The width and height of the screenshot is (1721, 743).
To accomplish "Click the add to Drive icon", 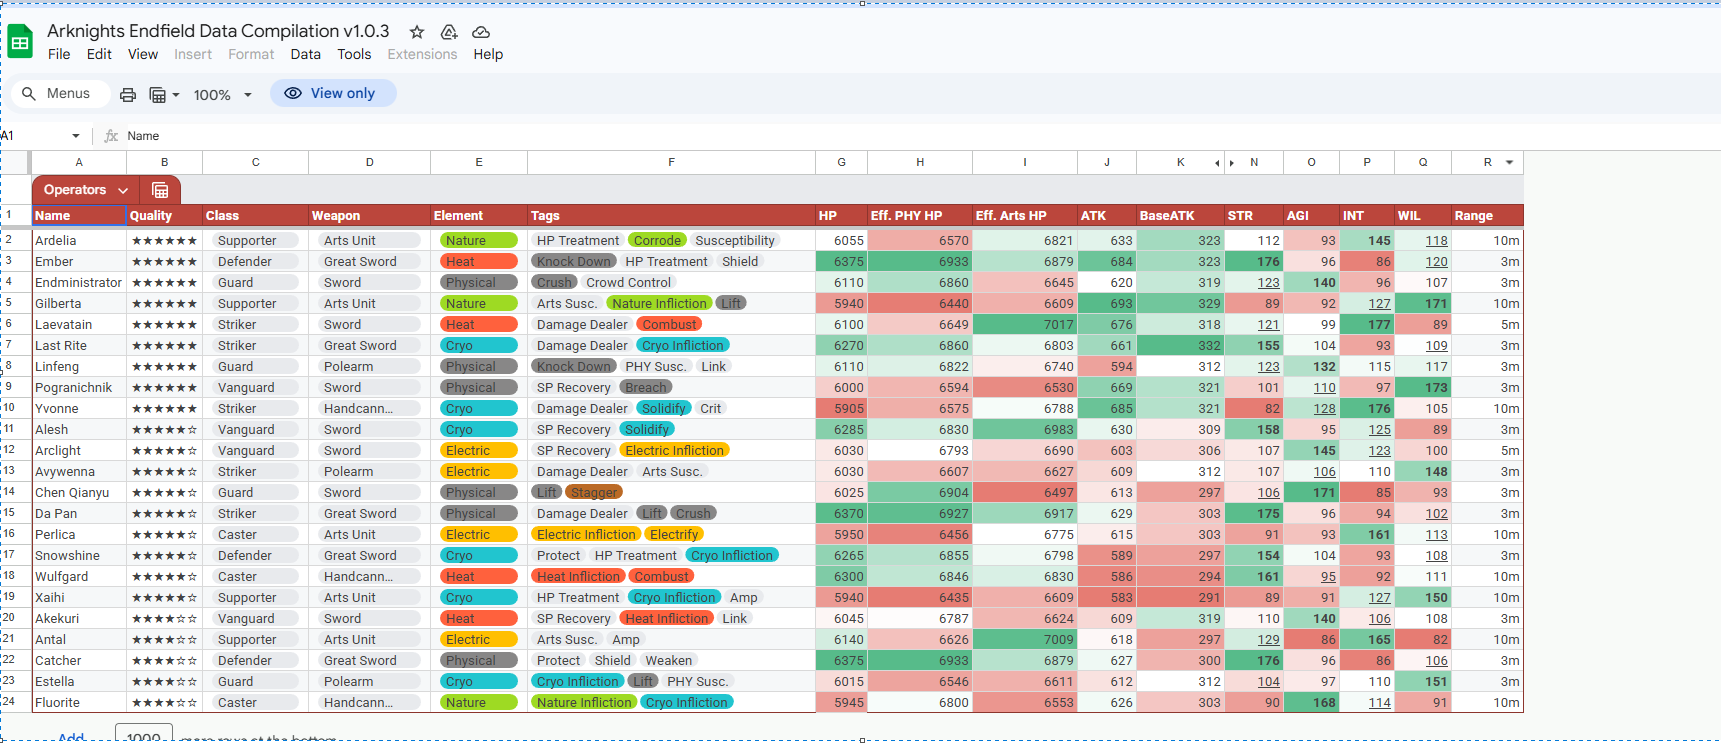I will (x=449, y=32).
